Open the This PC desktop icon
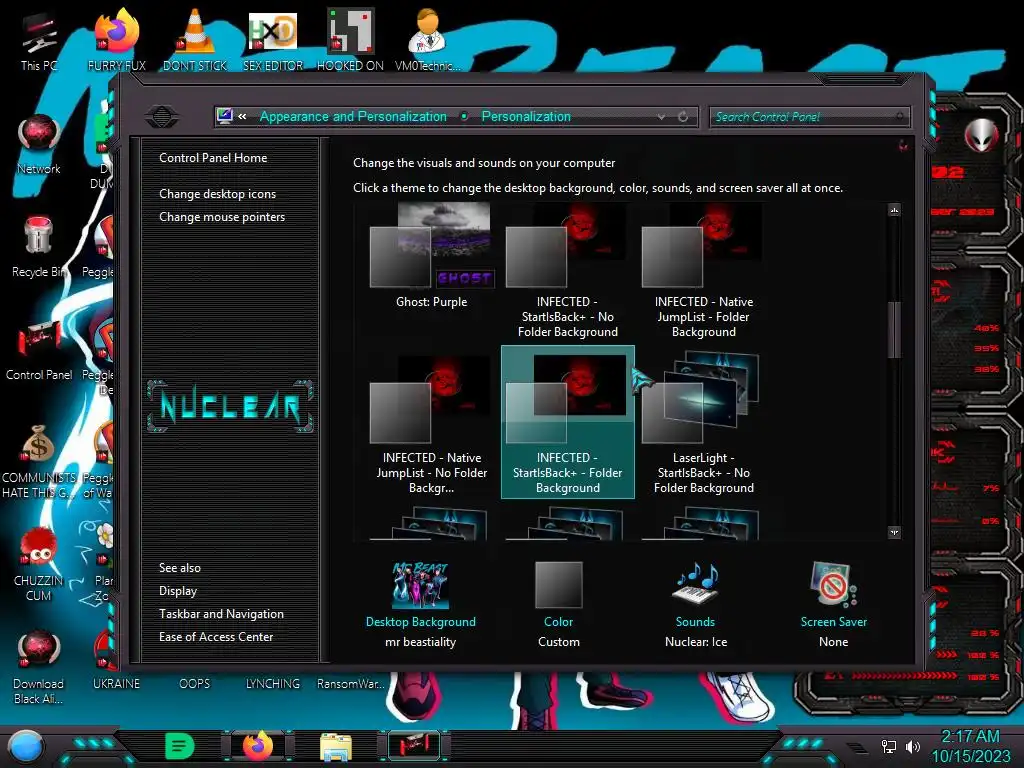 pyautogui.click(x=39, y=40)
